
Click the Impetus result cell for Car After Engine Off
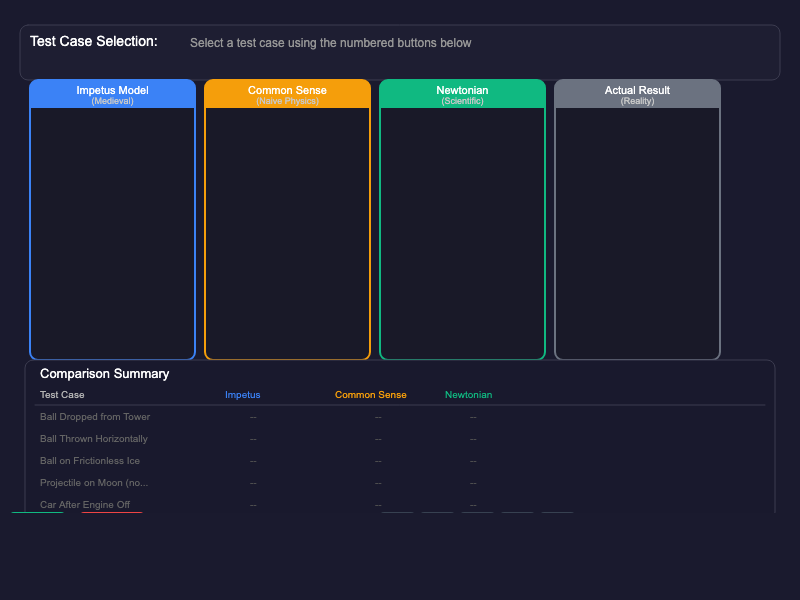tap(253, 505)
